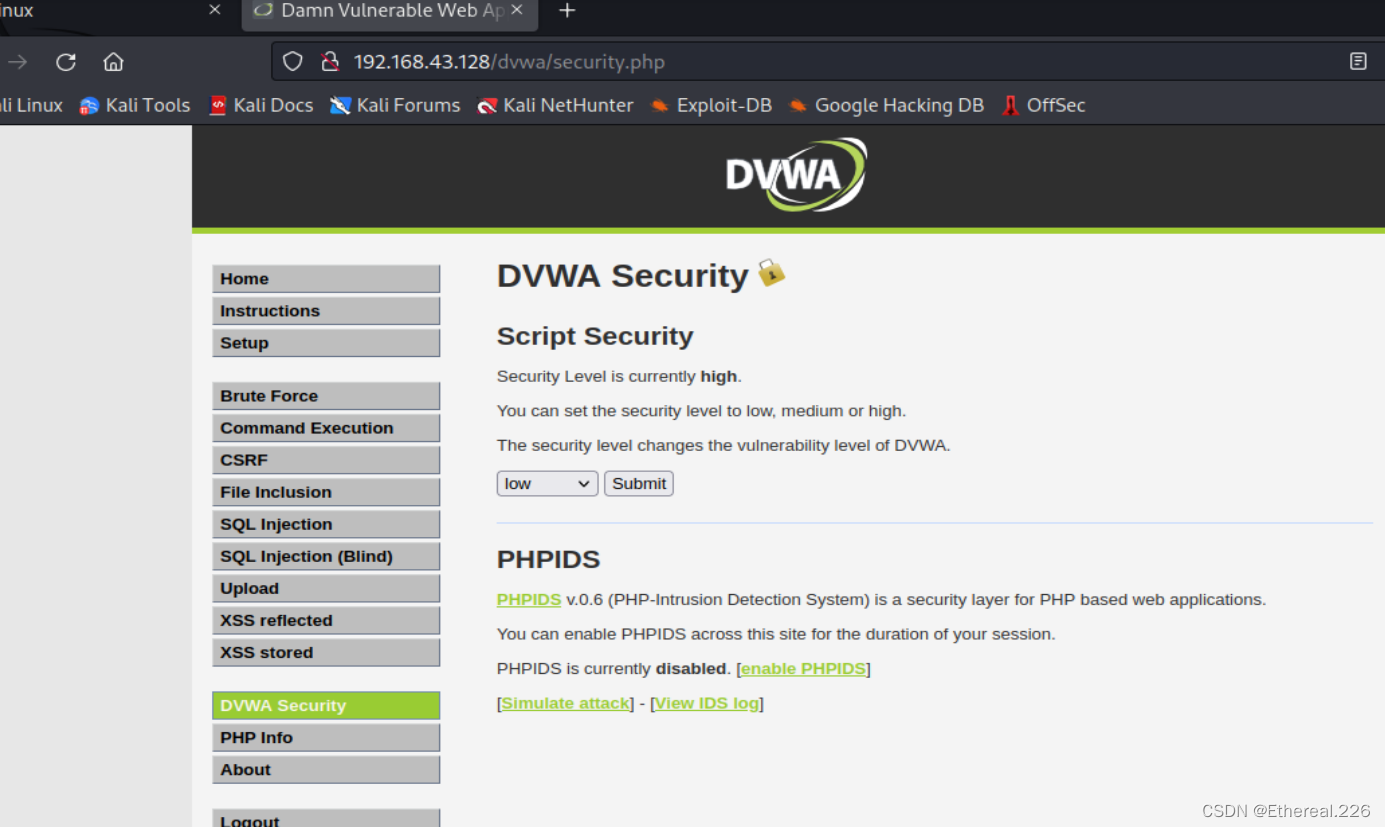Open Kali Docs bookmark
This screenshot has height=827, width=1385.
(261, 105)
